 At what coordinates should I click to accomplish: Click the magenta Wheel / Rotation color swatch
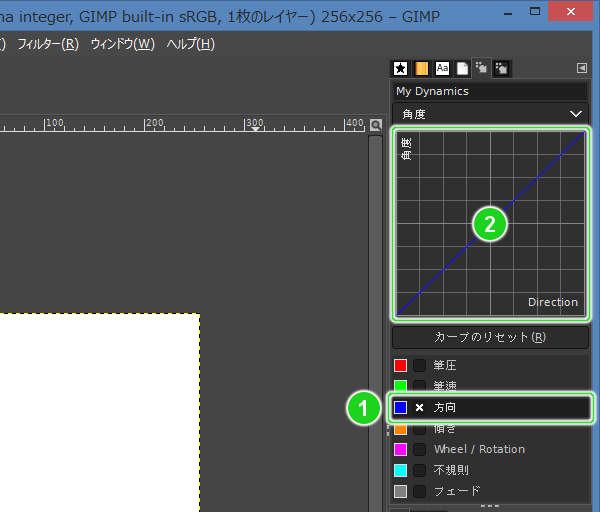401,449
